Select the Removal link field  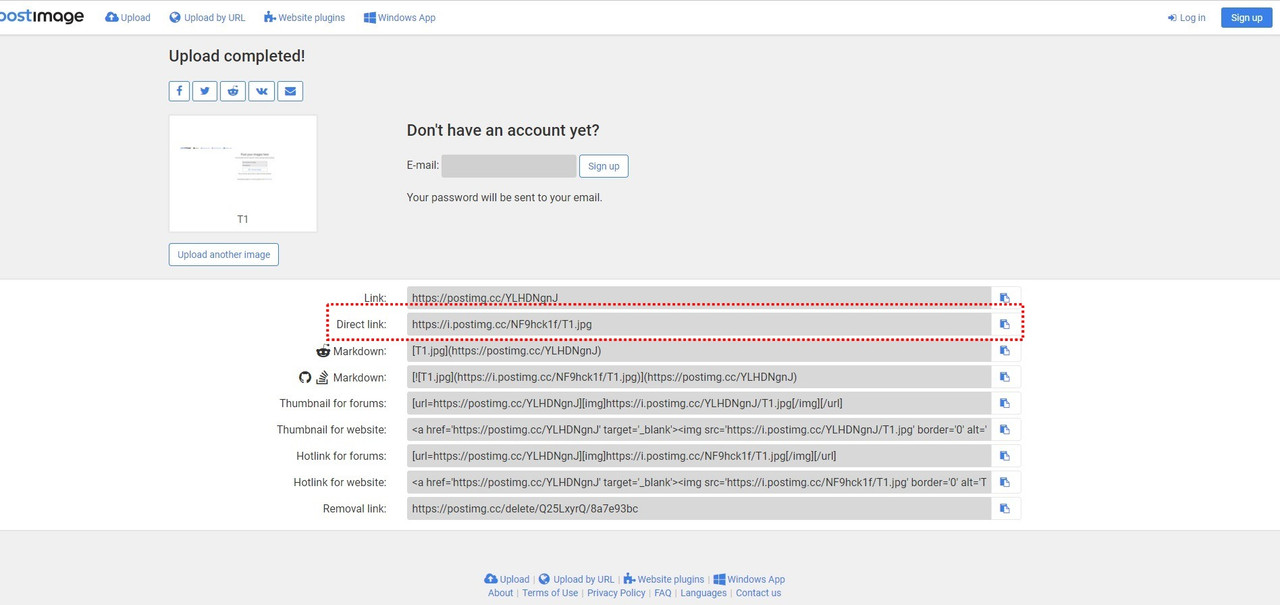699,508
